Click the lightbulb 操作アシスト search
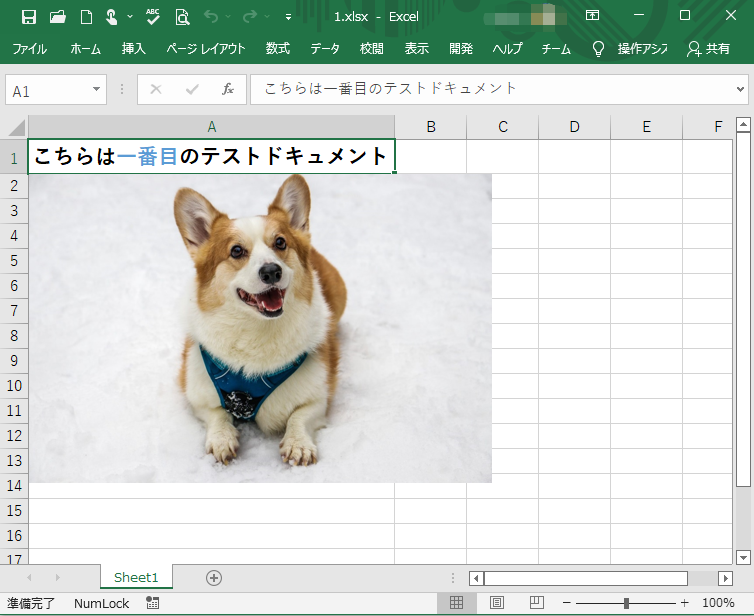This screenshot has height=616, width=754. click(630, 49)
